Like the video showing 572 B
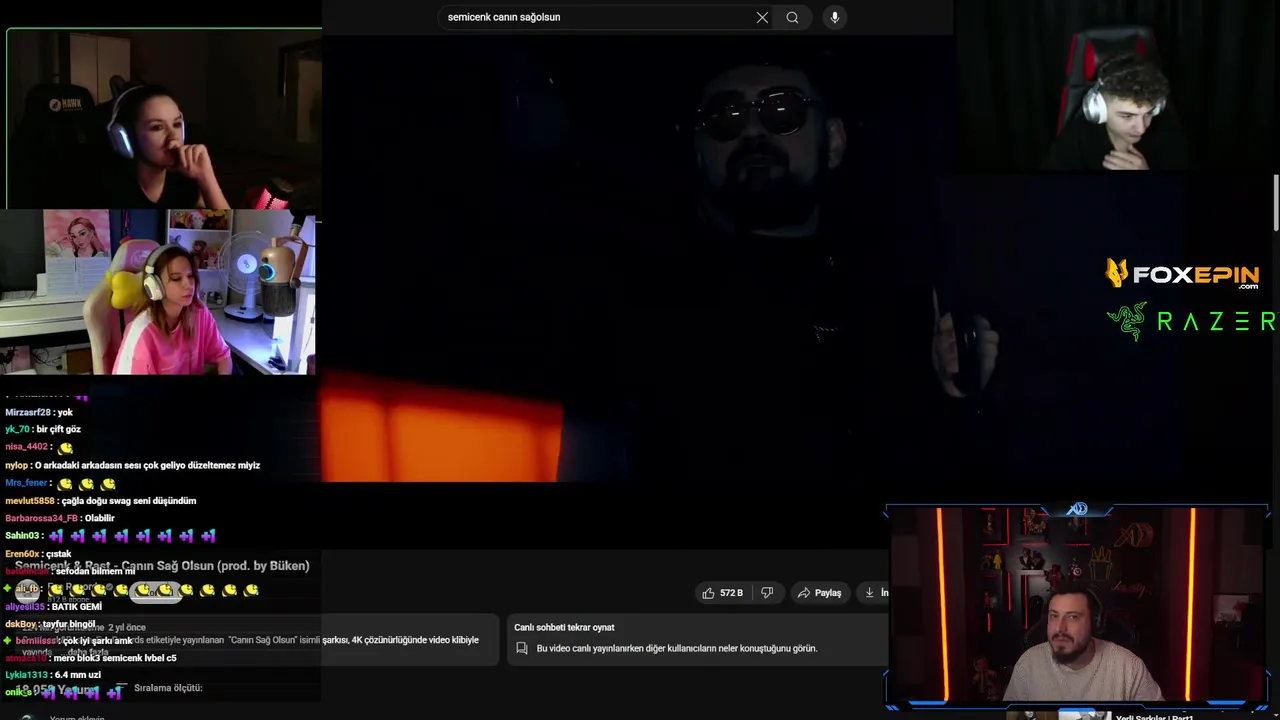Image resolution: width=1280 pixels, height=720 pixels. coord(723,593)
